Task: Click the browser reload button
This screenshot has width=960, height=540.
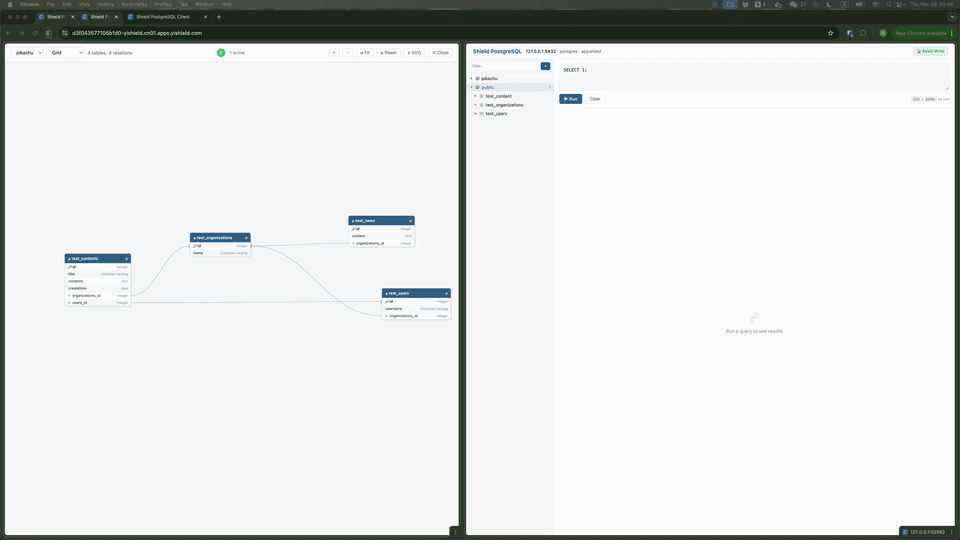Action: coord(35,33)
